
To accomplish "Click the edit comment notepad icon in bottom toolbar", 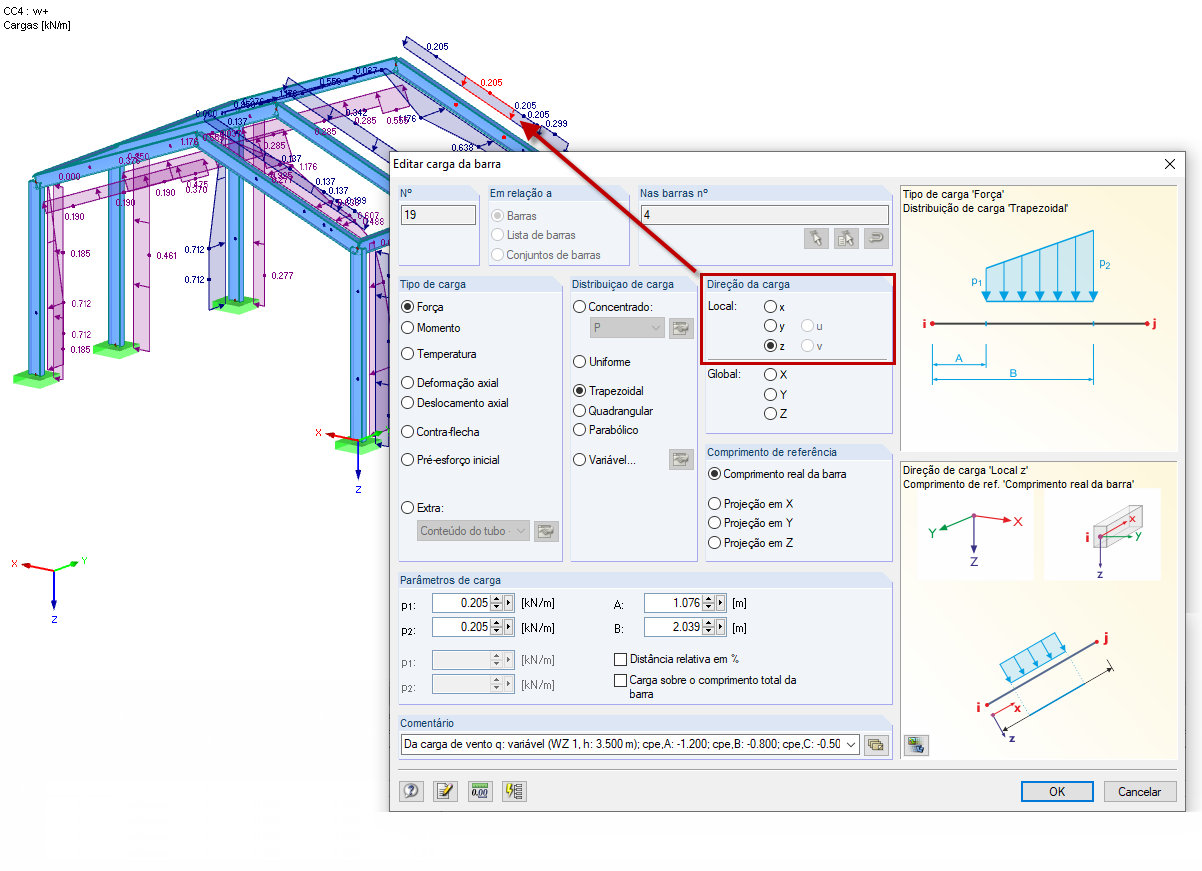I will pyautogui.click(x=446, y=791).
